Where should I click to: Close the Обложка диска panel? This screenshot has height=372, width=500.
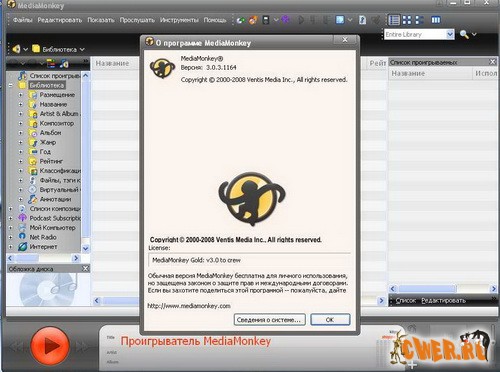click(x=86, y=268)
